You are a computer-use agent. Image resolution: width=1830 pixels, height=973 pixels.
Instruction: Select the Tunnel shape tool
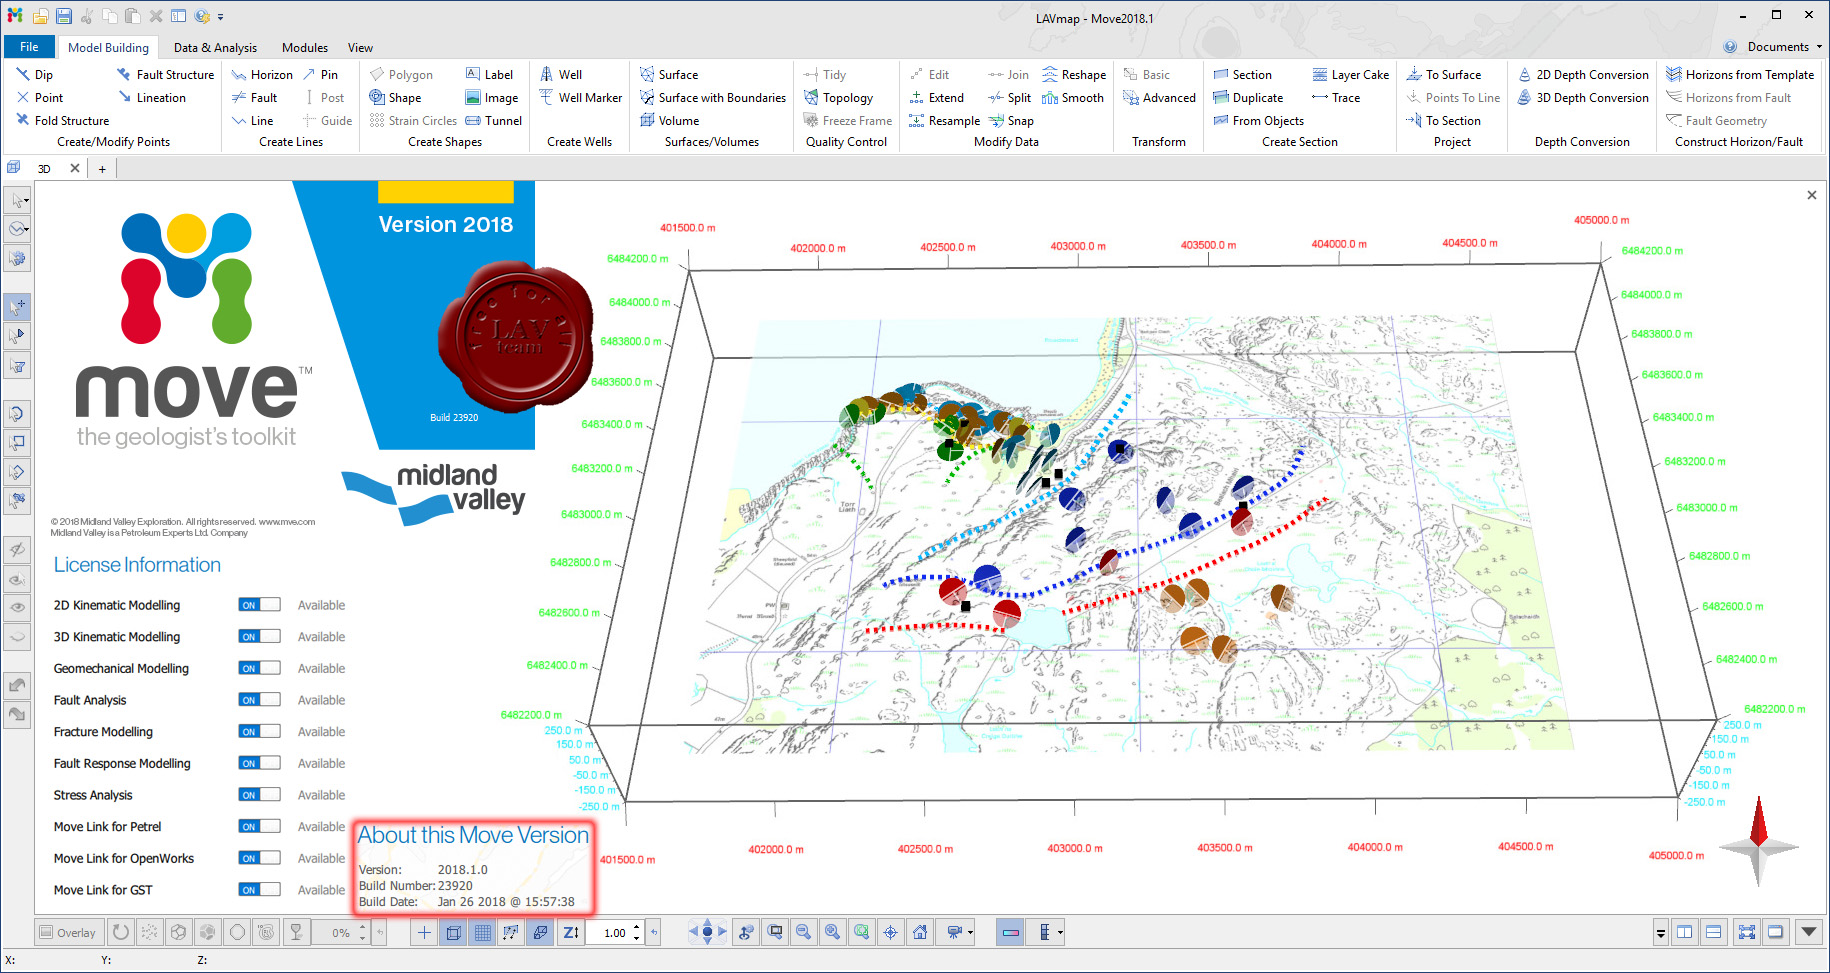point(494,120)
